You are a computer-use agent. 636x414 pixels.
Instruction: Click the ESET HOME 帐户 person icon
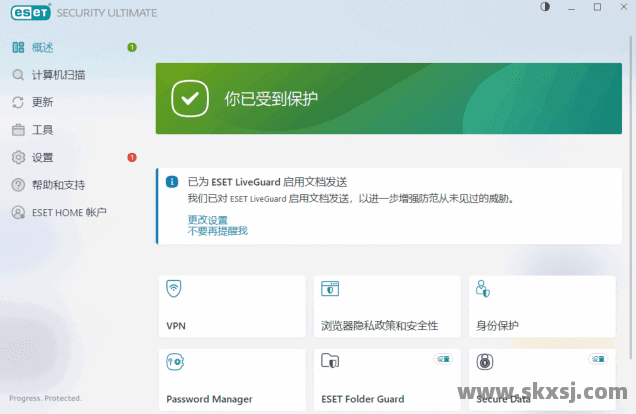pyautogui.click(x=18, y=212)
